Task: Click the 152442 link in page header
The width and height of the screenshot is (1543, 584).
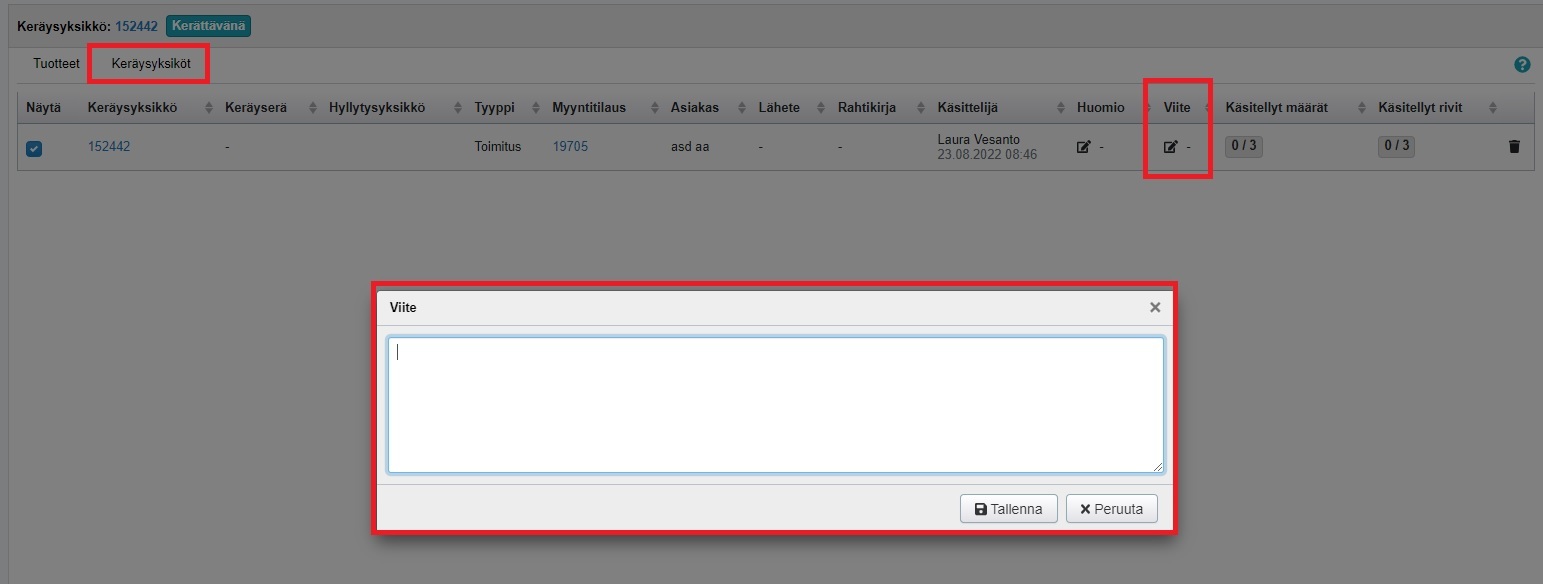Action: tap(136, 26)
